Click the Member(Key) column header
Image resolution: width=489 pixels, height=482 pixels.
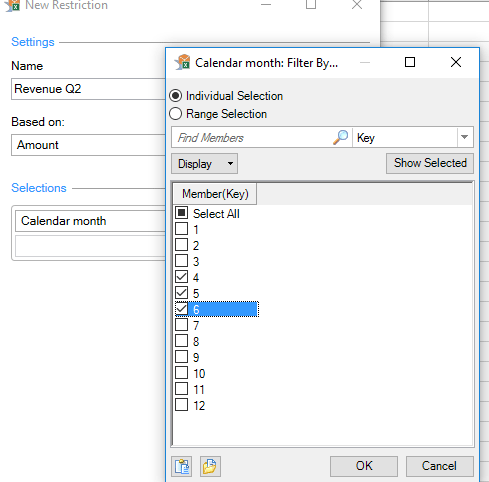tap(215, 194)
